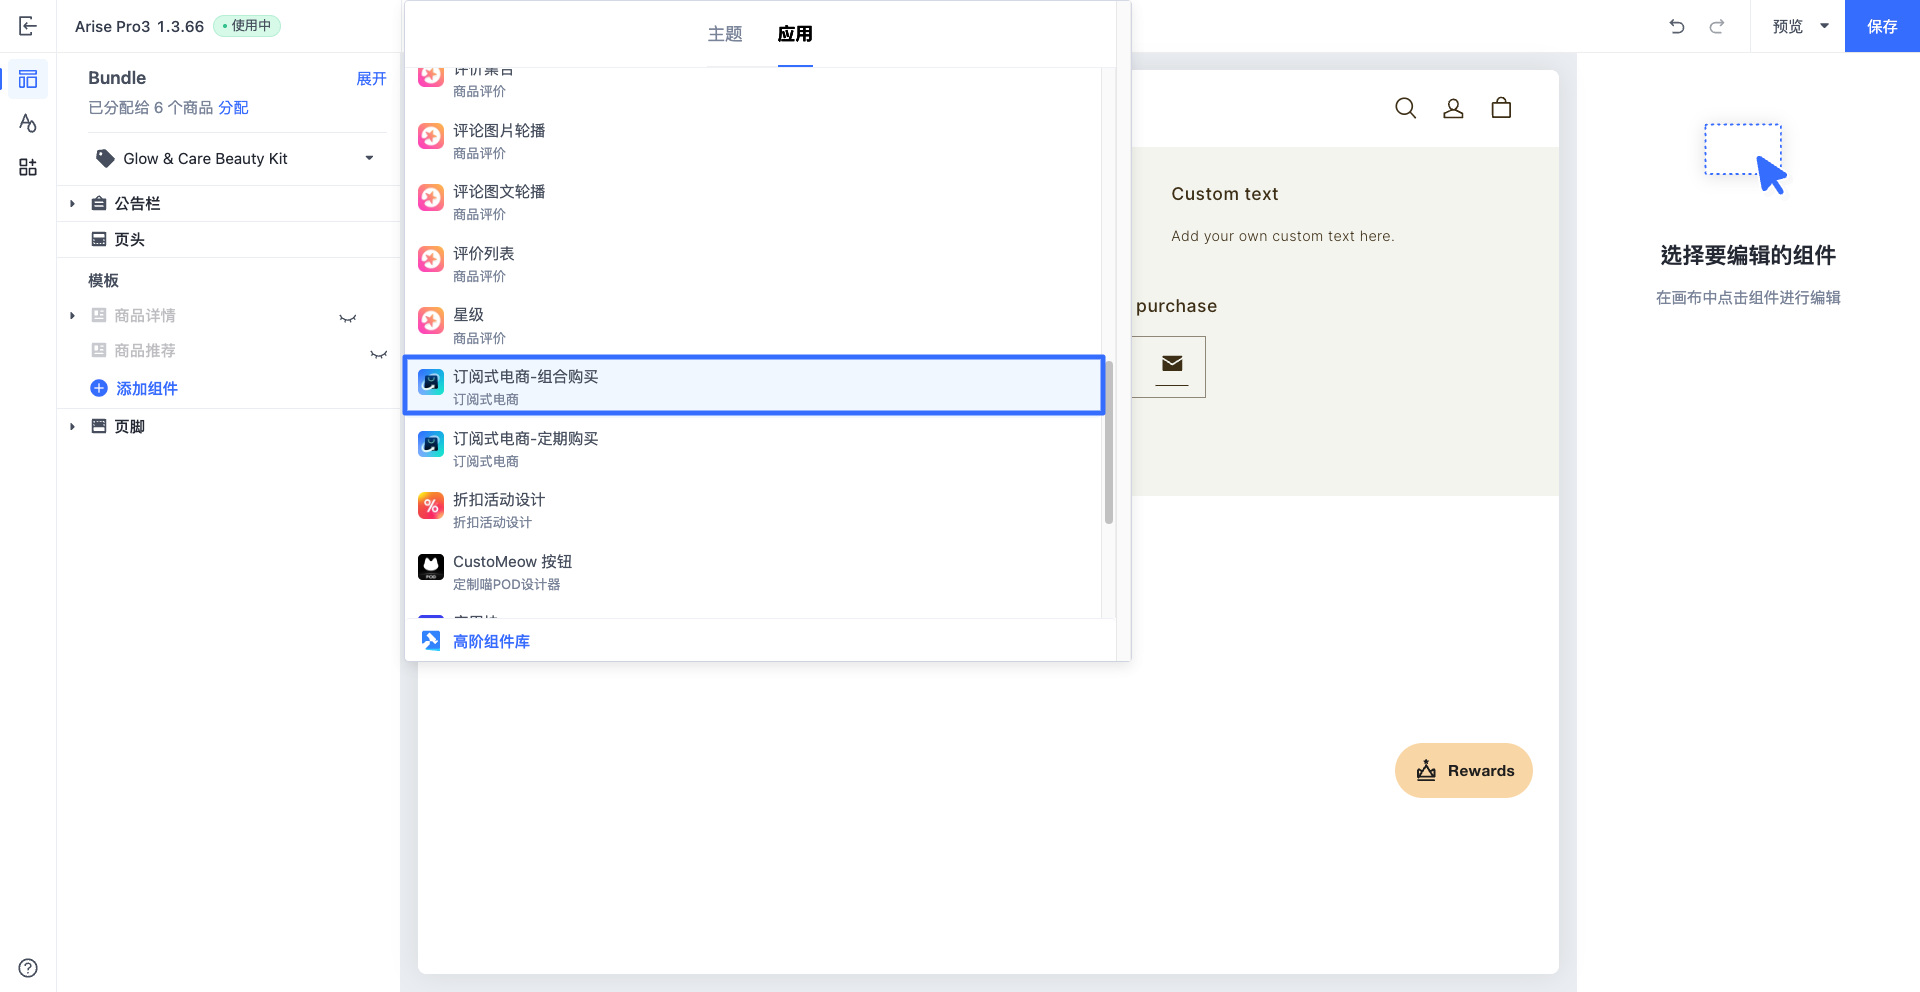Click the 公告栏 section icon

coord(99,204)
